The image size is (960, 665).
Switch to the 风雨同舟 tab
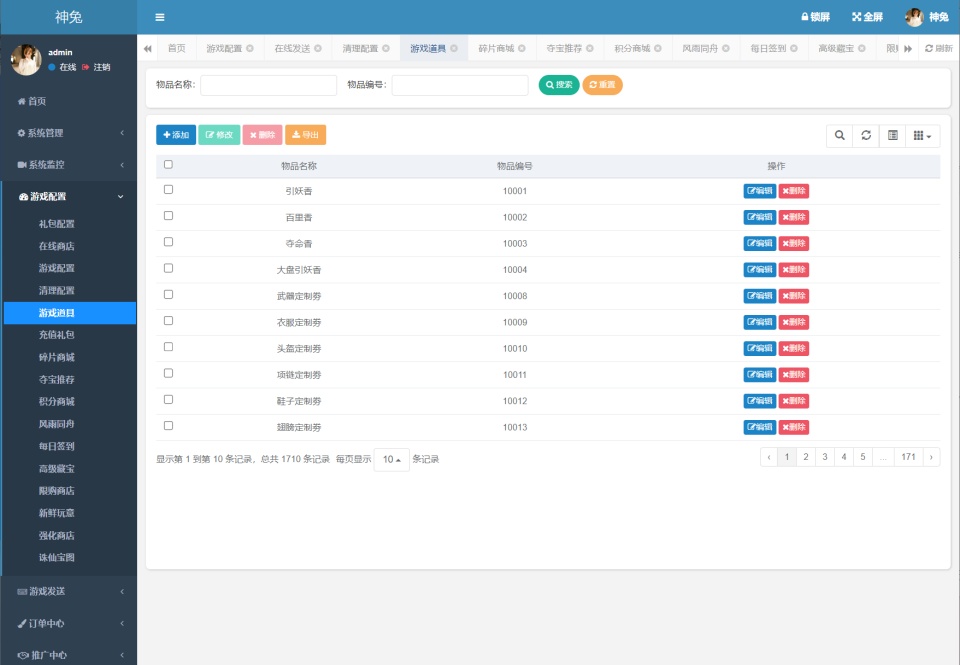(700, 48)
